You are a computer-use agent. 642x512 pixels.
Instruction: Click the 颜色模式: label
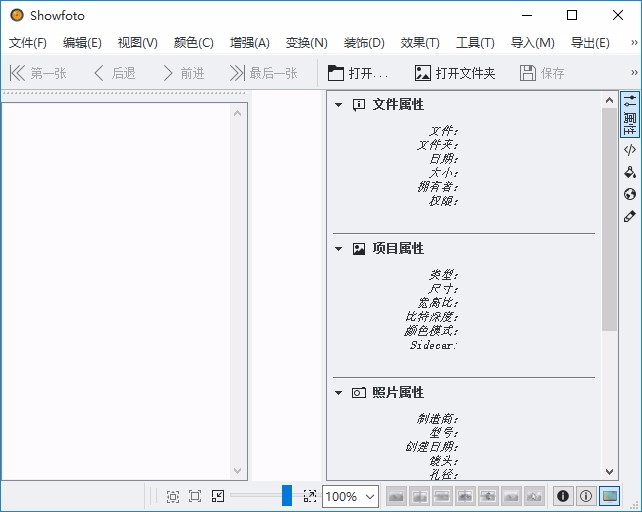[432, 331]
